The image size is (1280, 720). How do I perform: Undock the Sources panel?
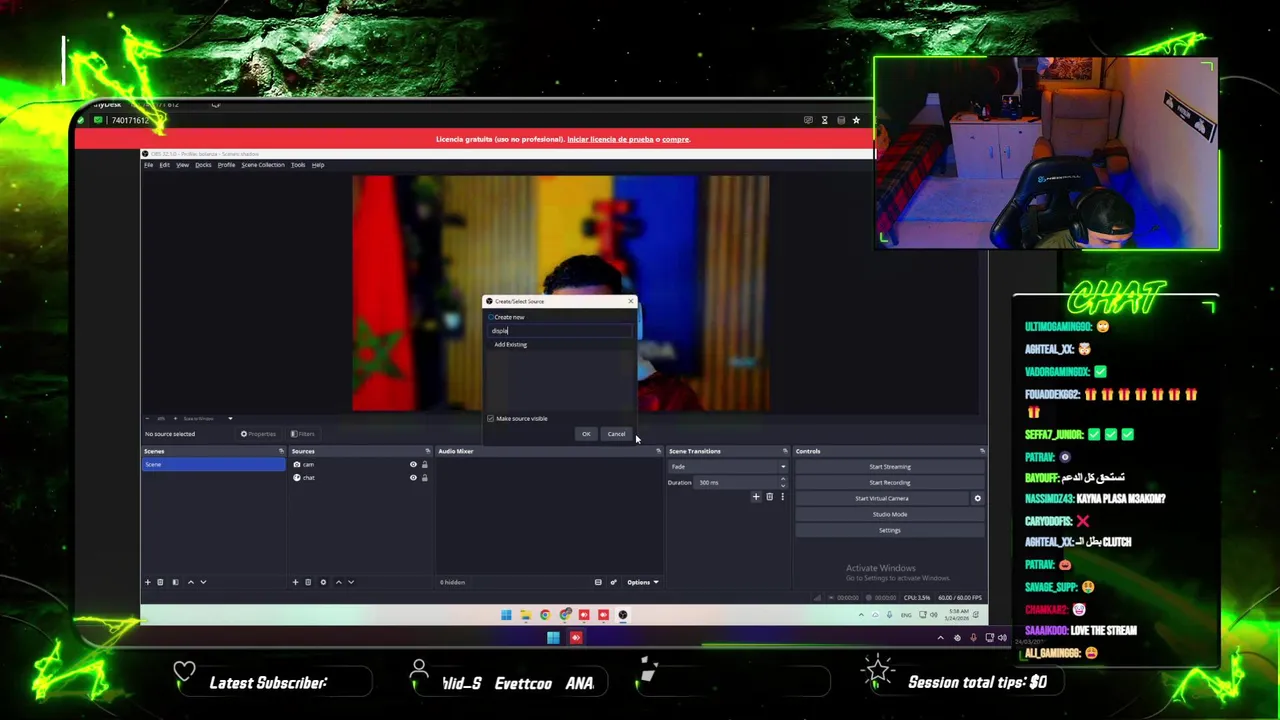(427, 451)
